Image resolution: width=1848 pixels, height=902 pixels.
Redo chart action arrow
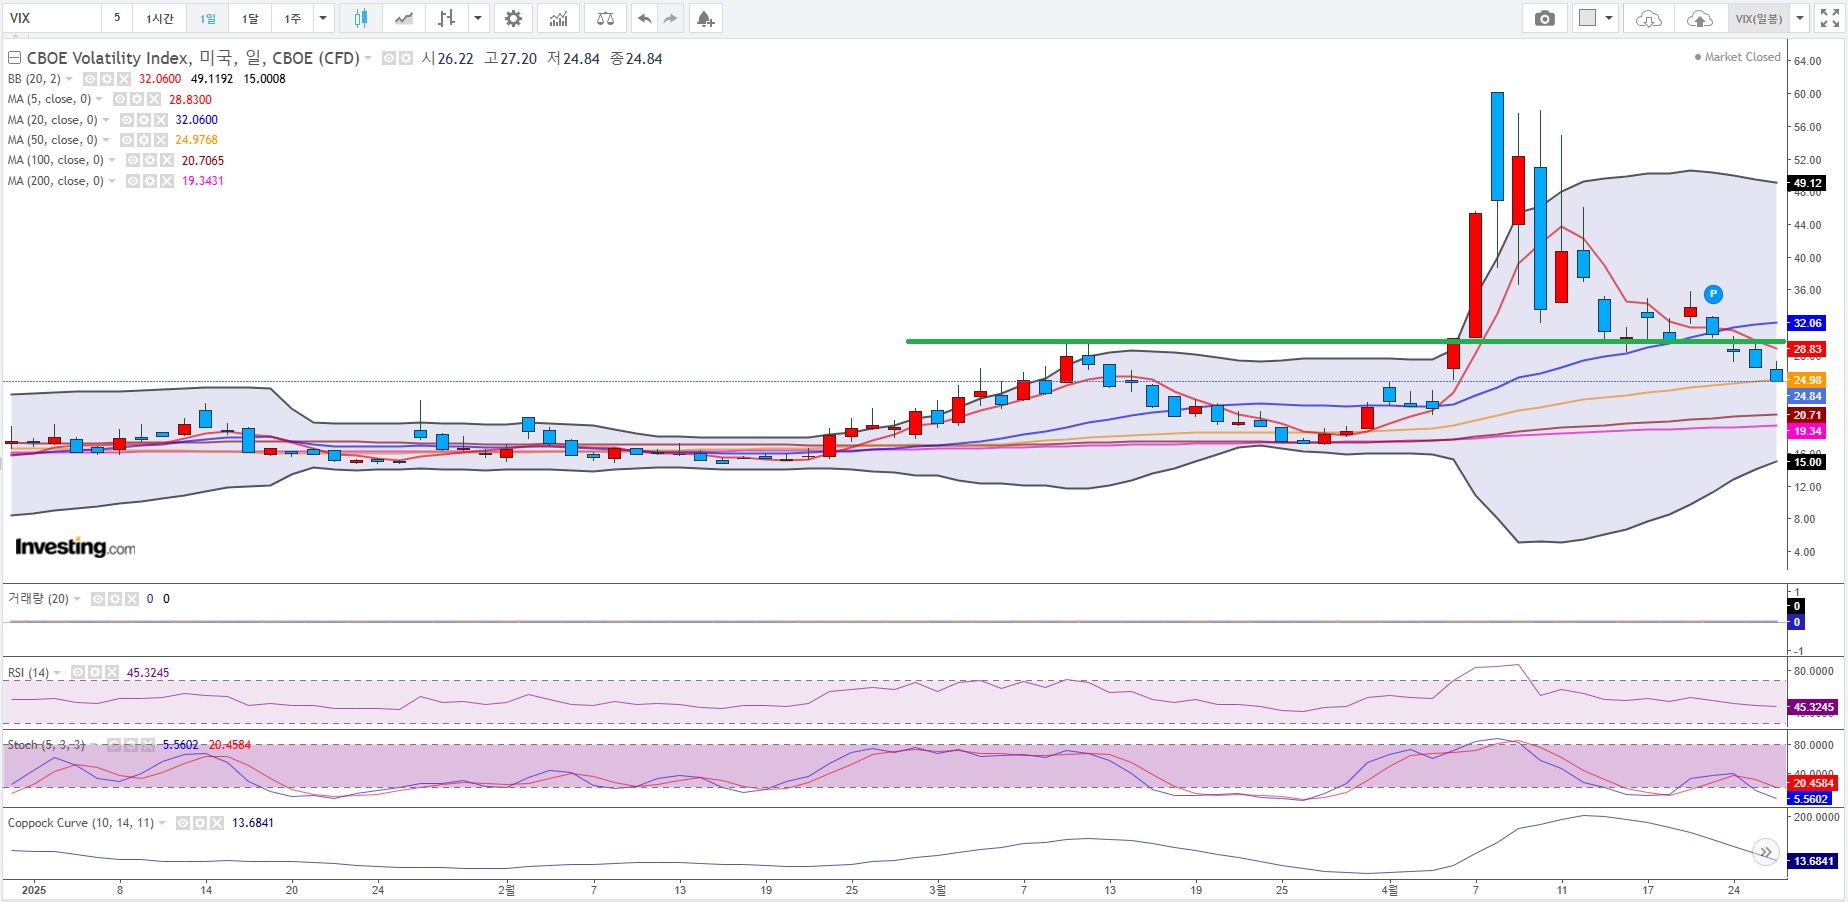click(x=670, y=18)
